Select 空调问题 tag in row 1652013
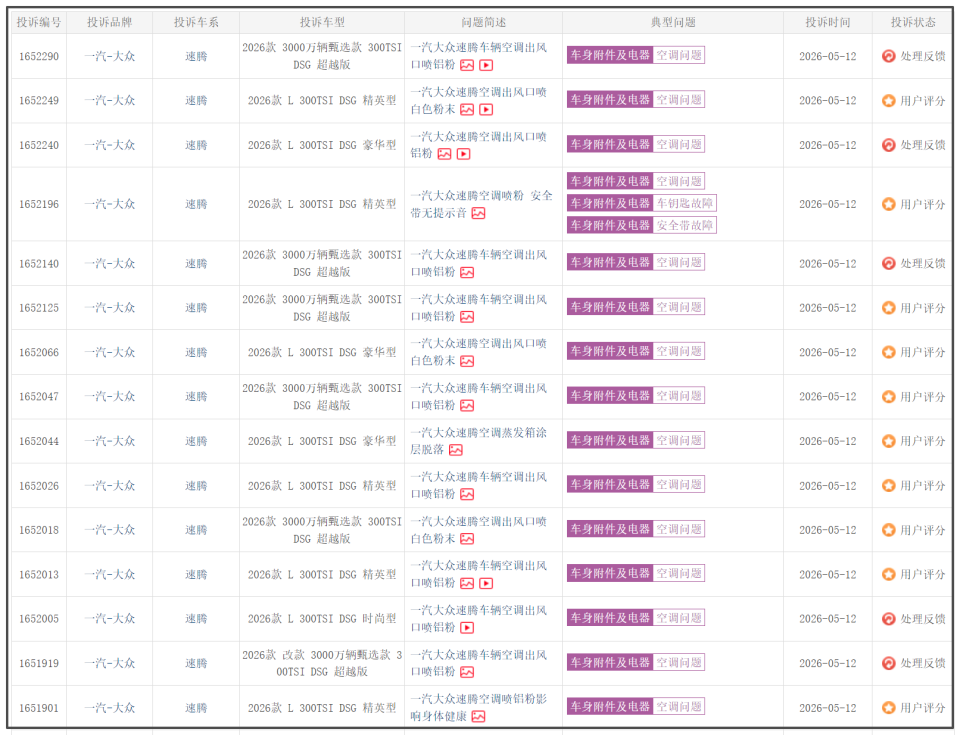 (679, 573)
